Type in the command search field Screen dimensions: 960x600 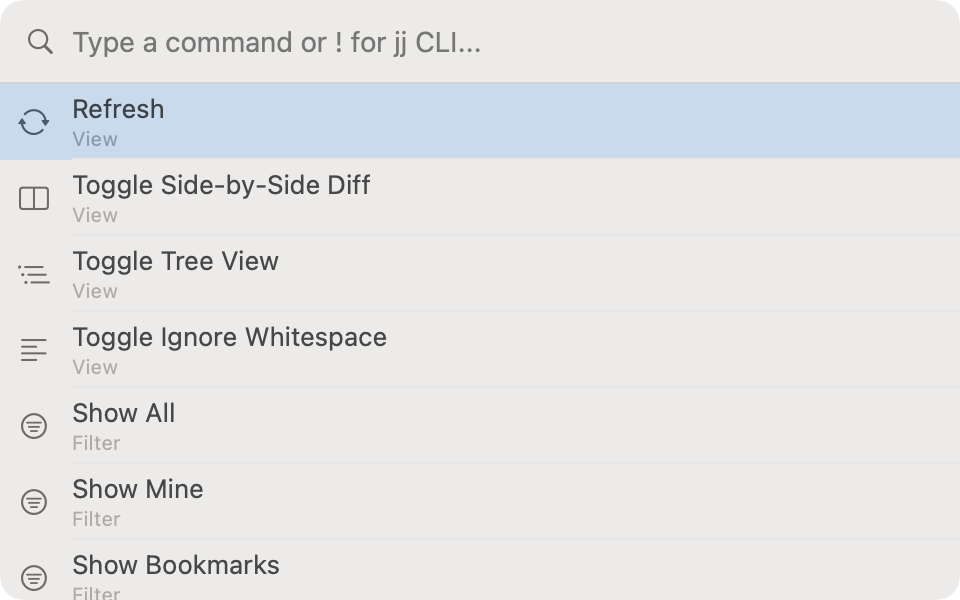point(500,42)
